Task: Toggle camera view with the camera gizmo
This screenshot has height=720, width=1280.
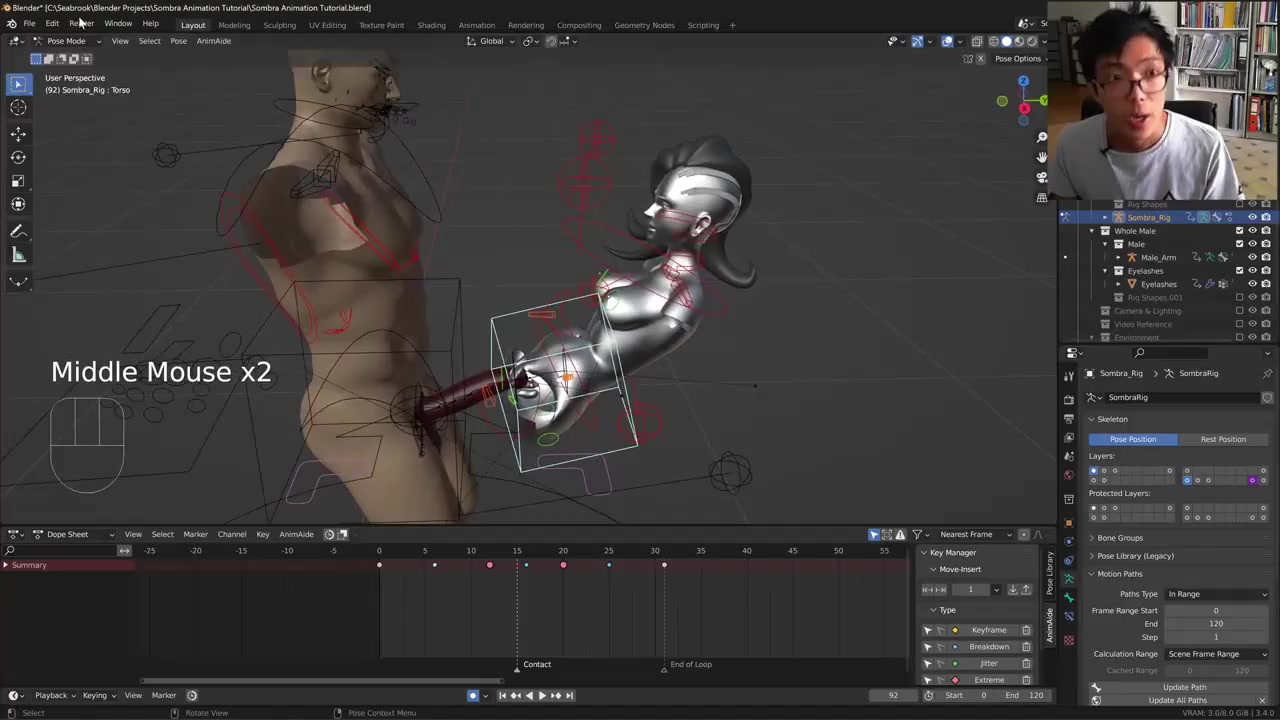Action: pyautogui.click(x=1042, y=177)
